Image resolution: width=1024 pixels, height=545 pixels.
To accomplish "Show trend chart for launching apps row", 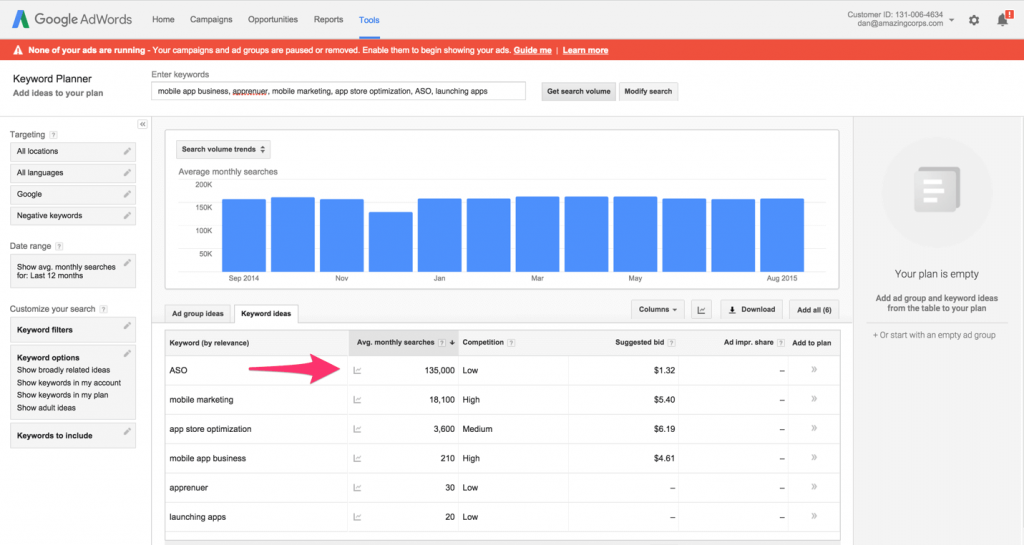I will [x=357, y=517].
